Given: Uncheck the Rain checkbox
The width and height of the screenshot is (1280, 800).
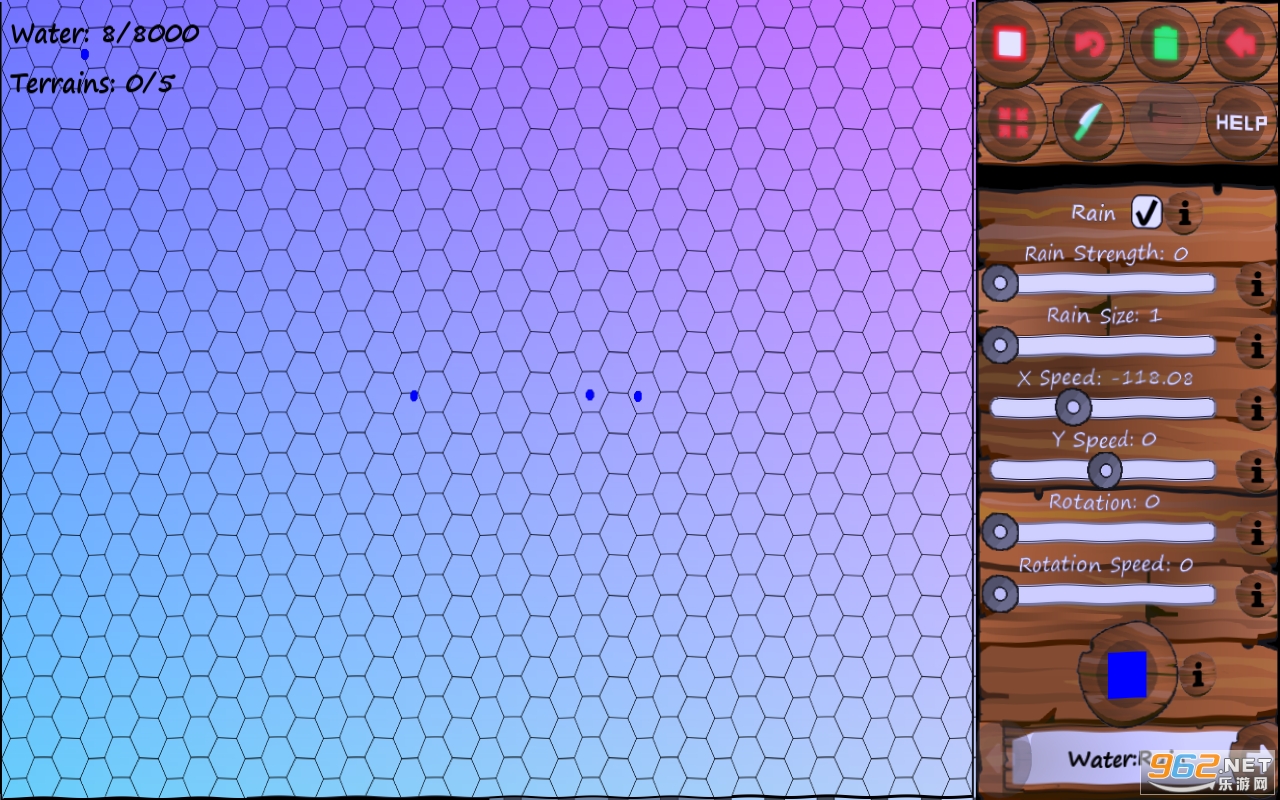Looking at the screenshot, I should tap(1146, 212).
